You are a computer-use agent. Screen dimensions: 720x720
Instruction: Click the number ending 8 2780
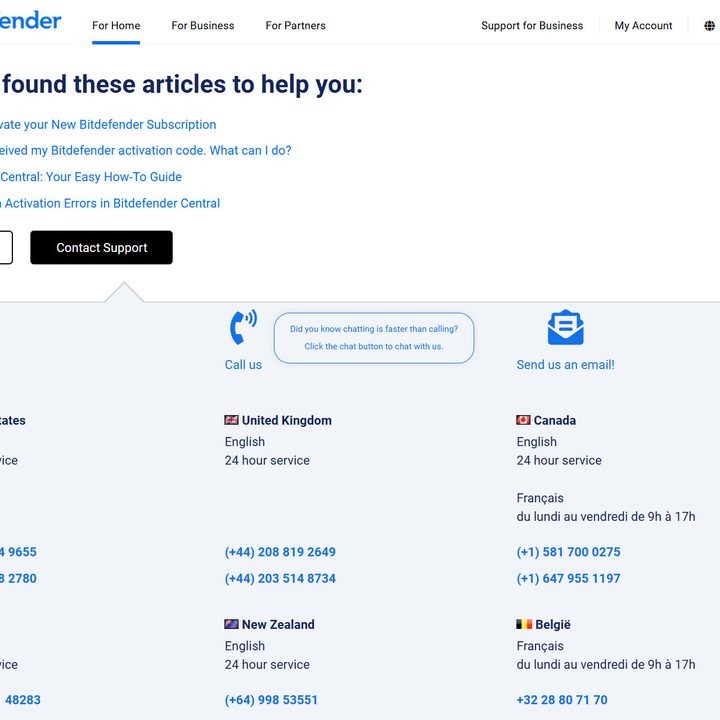coord(18,579)
